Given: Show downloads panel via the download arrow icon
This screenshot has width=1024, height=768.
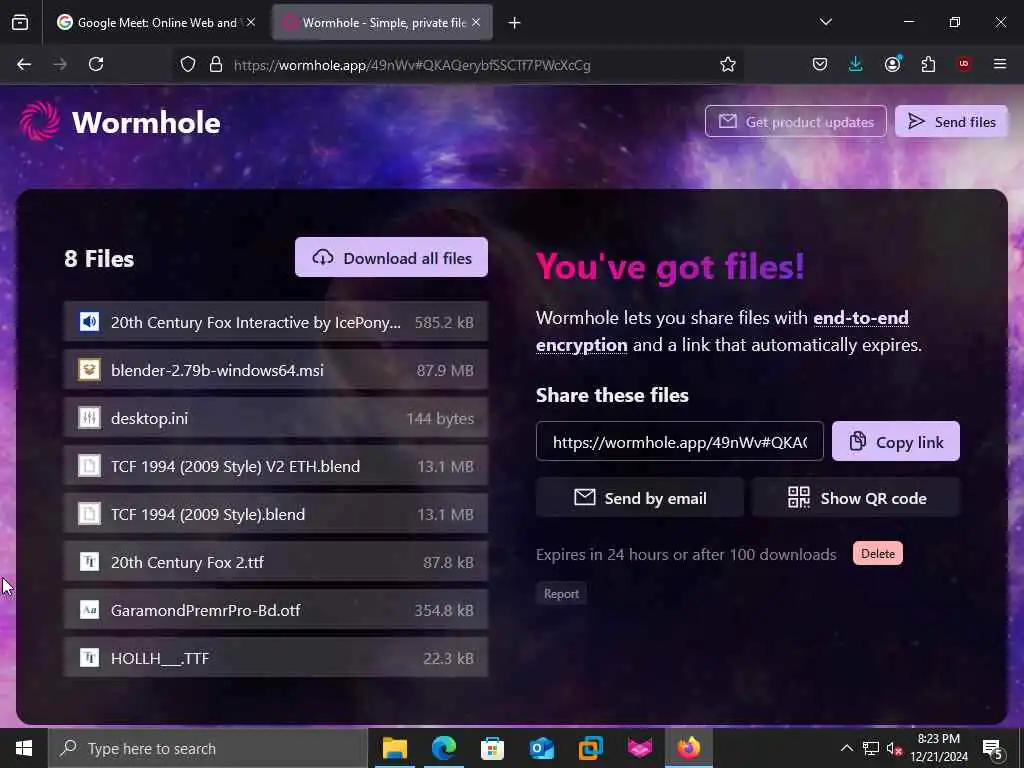Looking at the screenshot, I should [x=856, y=64].
